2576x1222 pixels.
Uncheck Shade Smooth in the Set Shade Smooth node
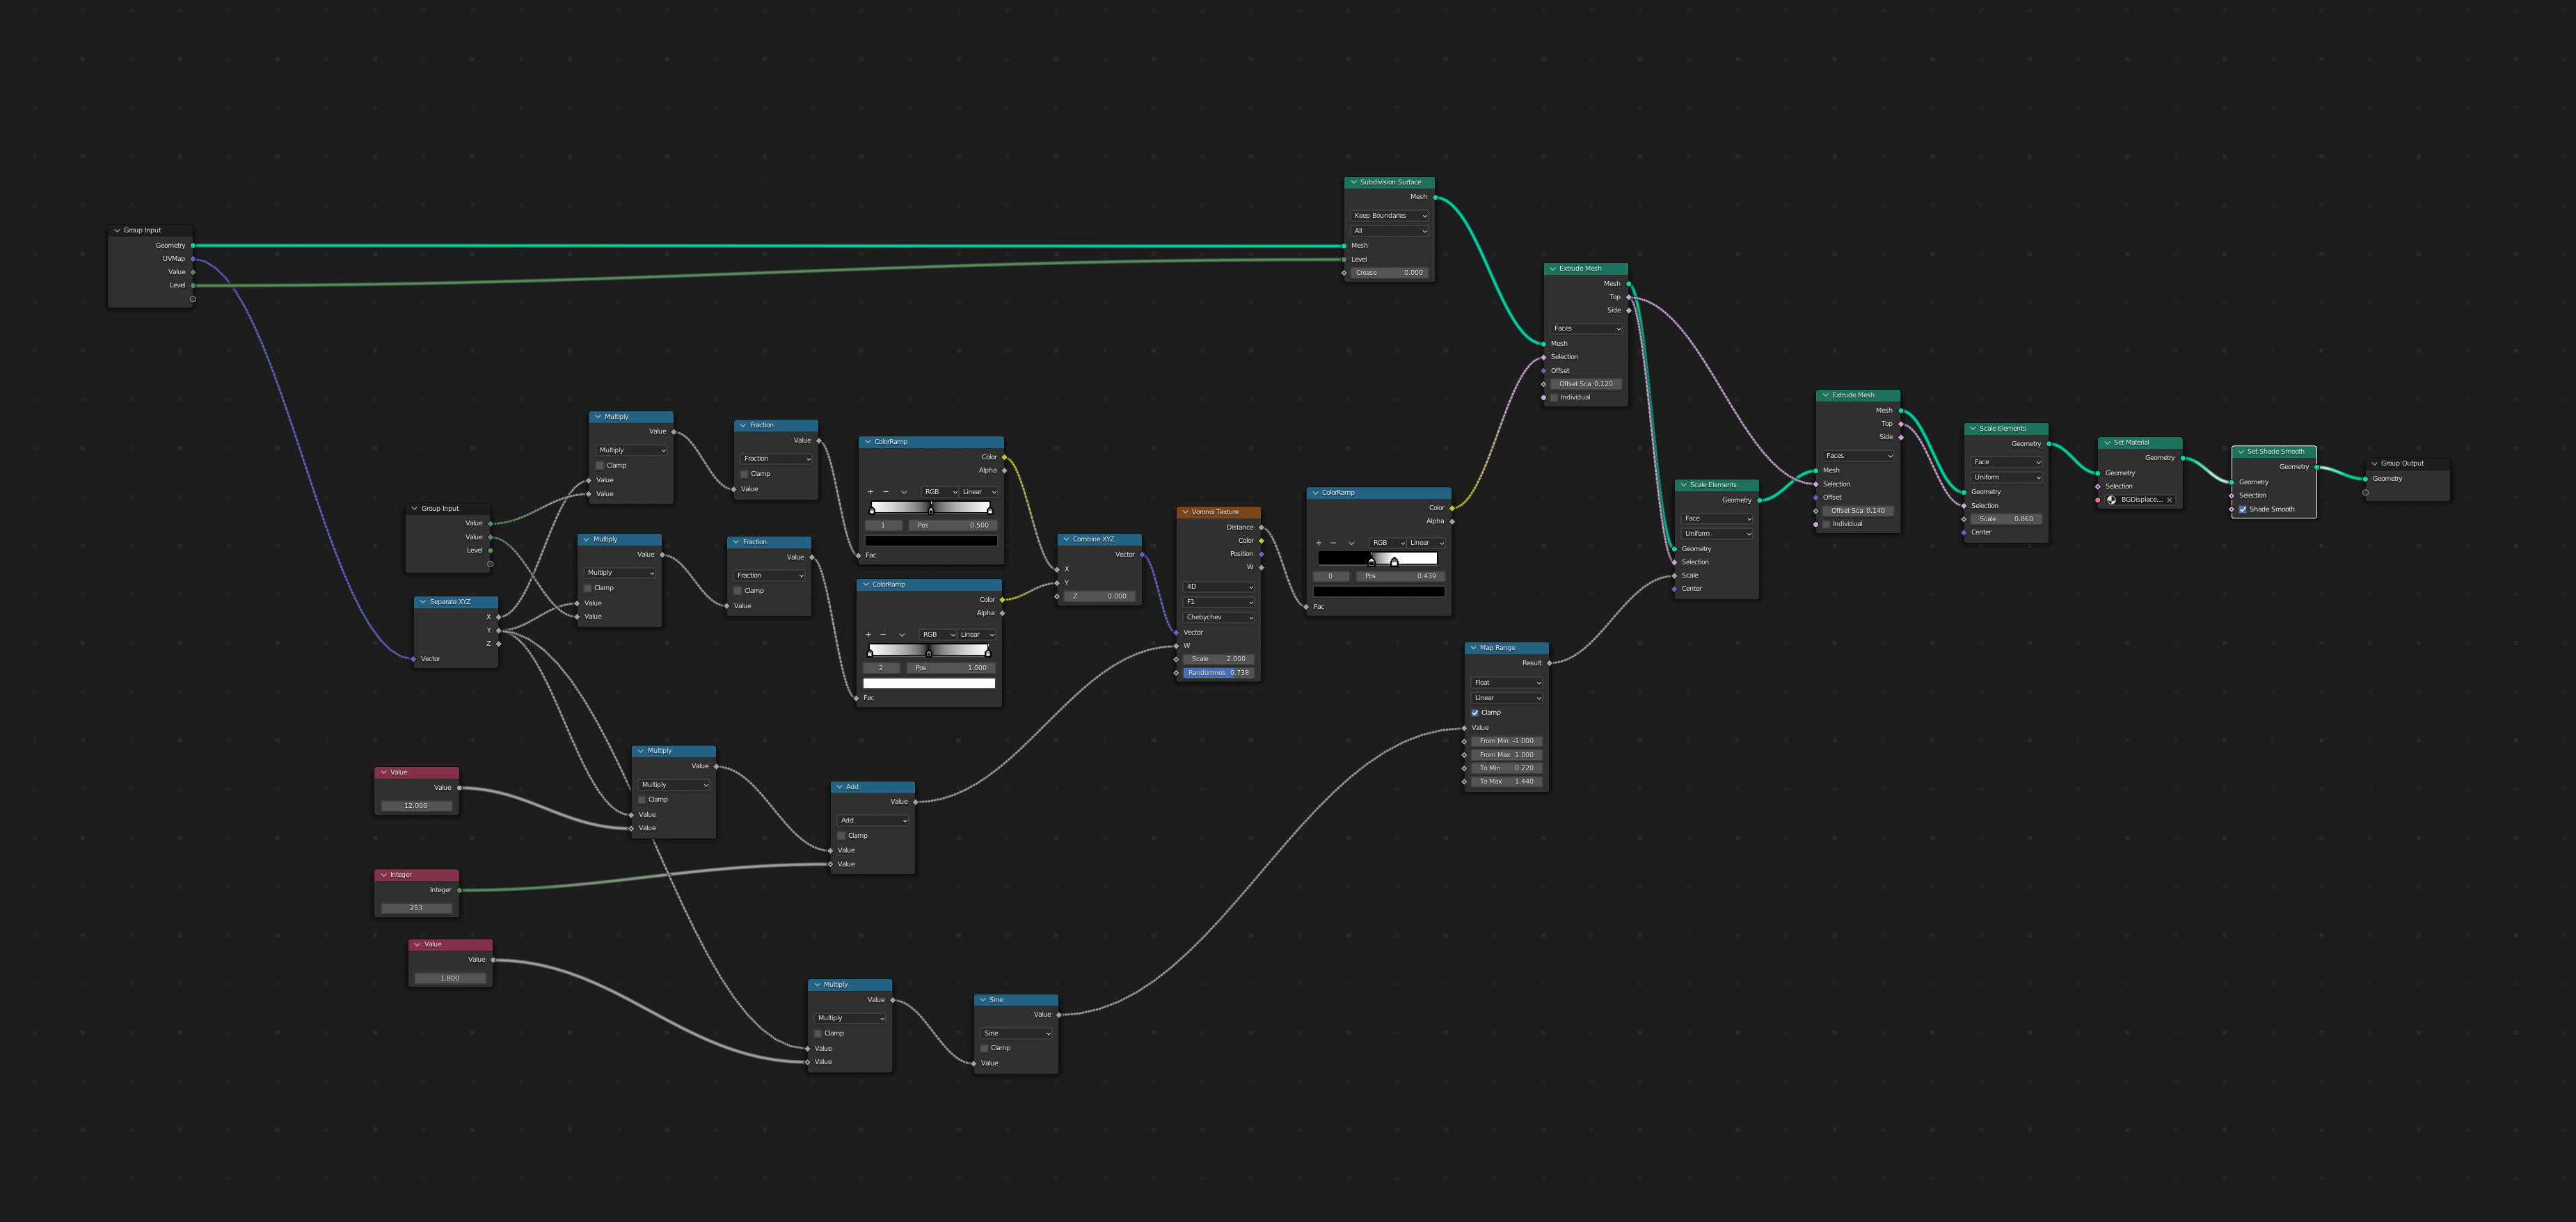pos(2242,509)
